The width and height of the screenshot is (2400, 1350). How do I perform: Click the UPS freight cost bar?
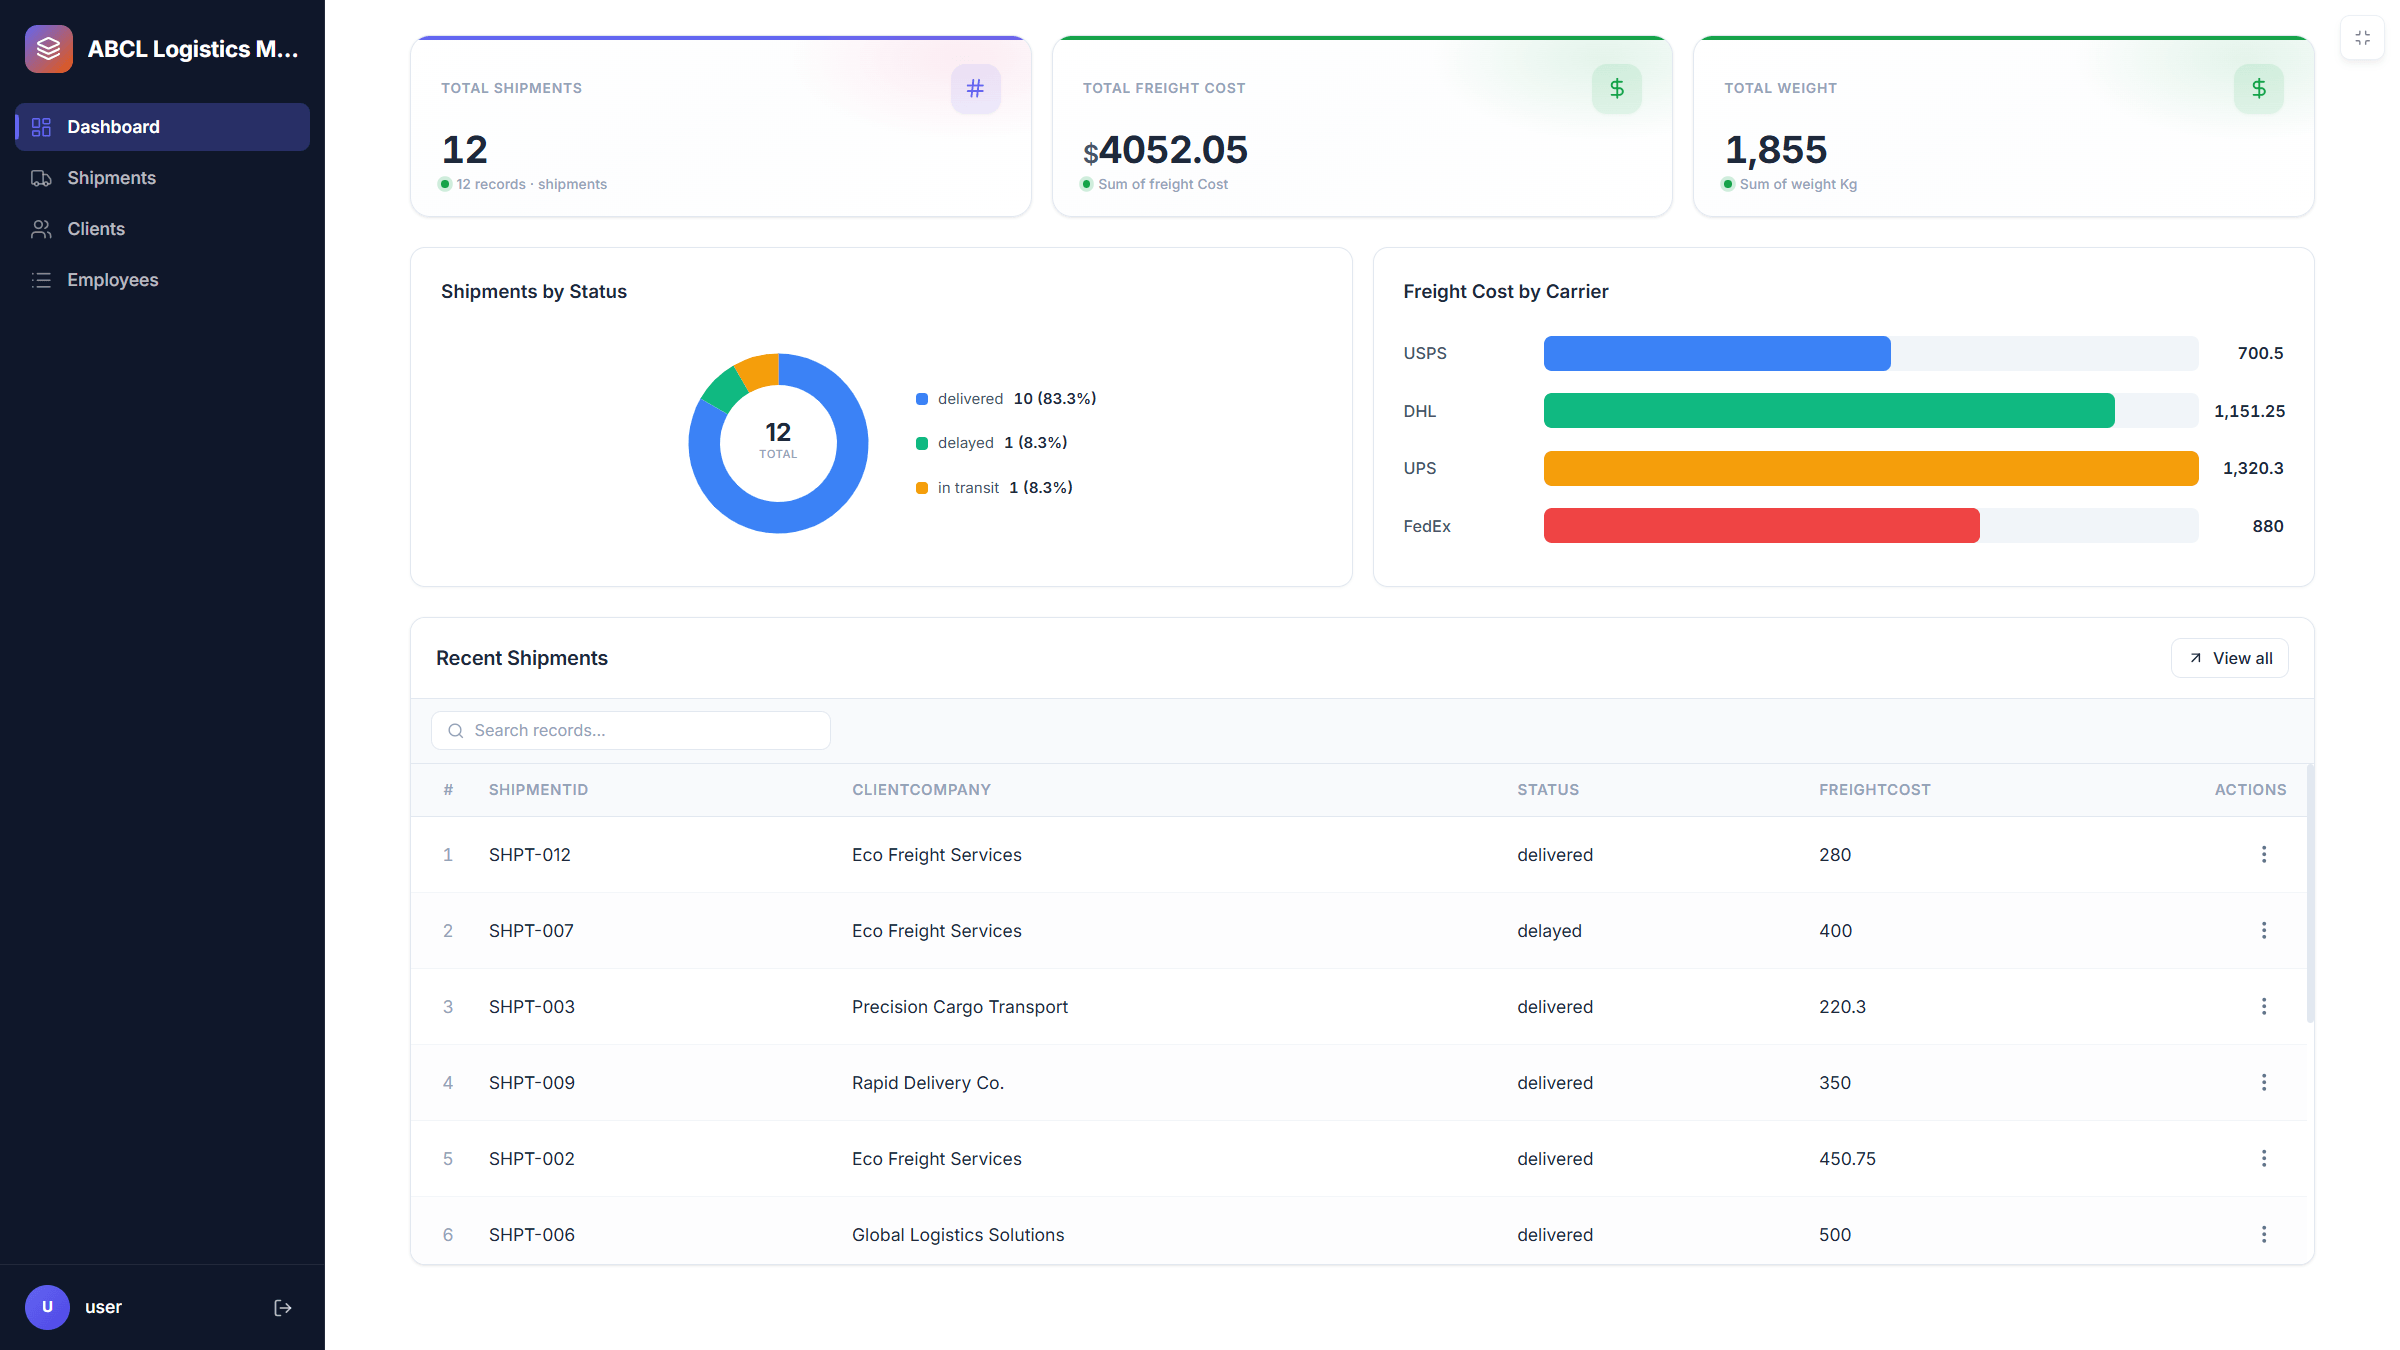click(1871, 468)
